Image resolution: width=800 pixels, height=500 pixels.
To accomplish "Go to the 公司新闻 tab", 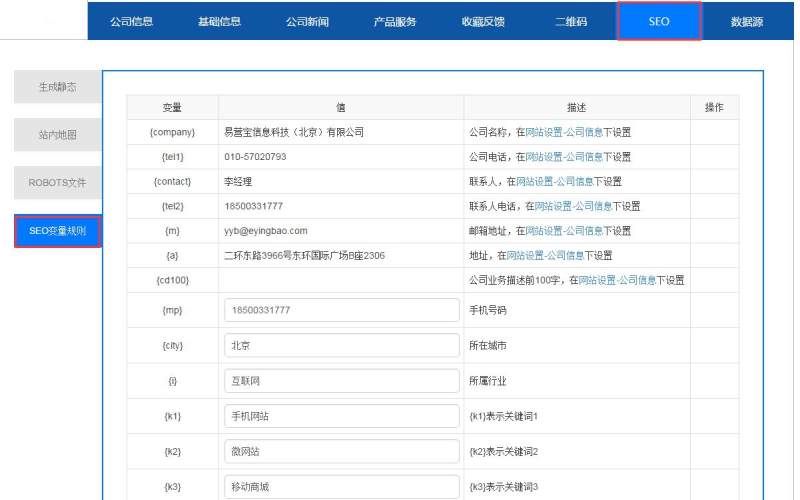I will (307, 21).
